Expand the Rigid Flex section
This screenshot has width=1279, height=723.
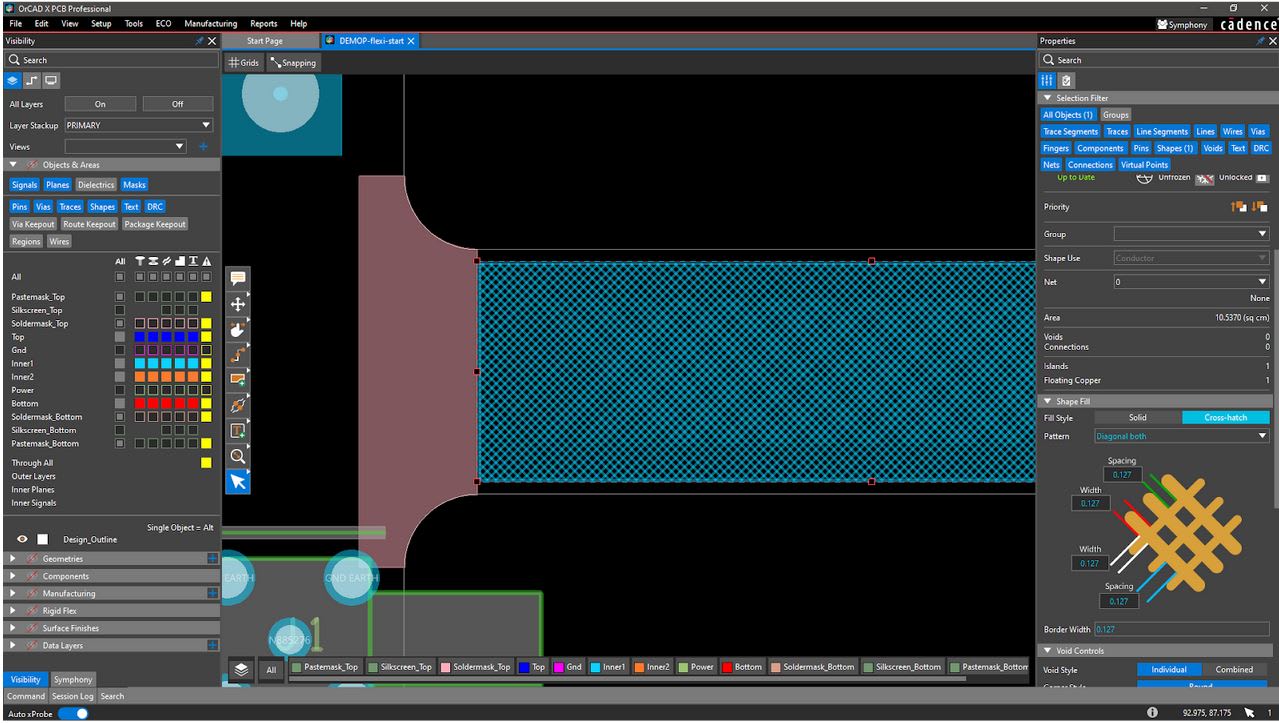pos(14,610)
